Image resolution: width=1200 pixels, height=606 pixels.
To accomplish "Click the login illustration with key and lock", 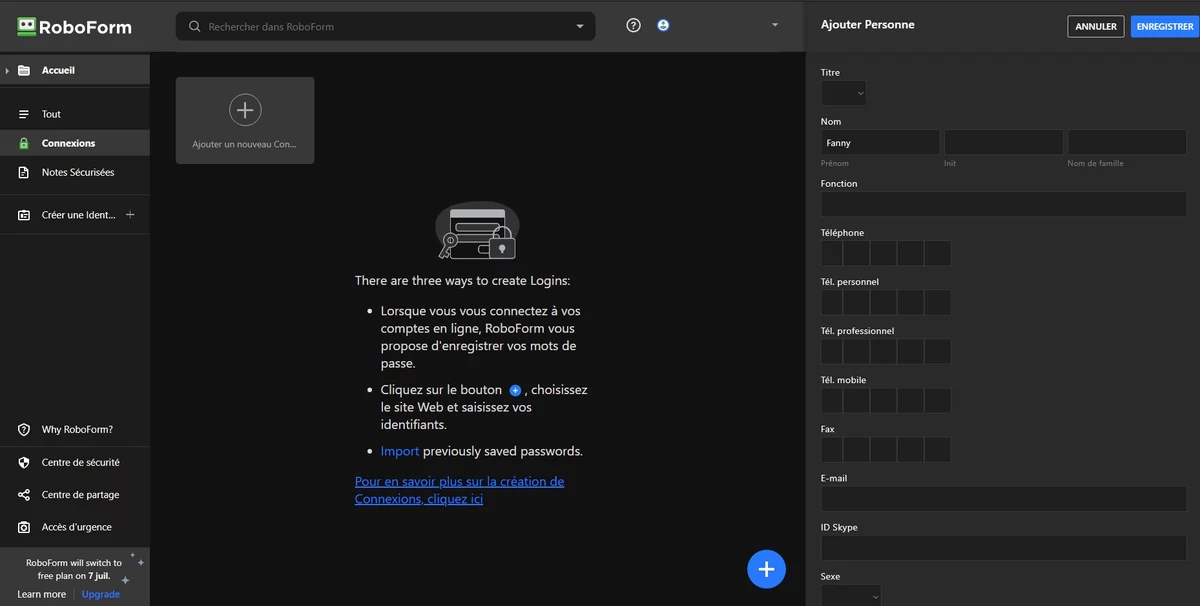I will coord(477,231).
